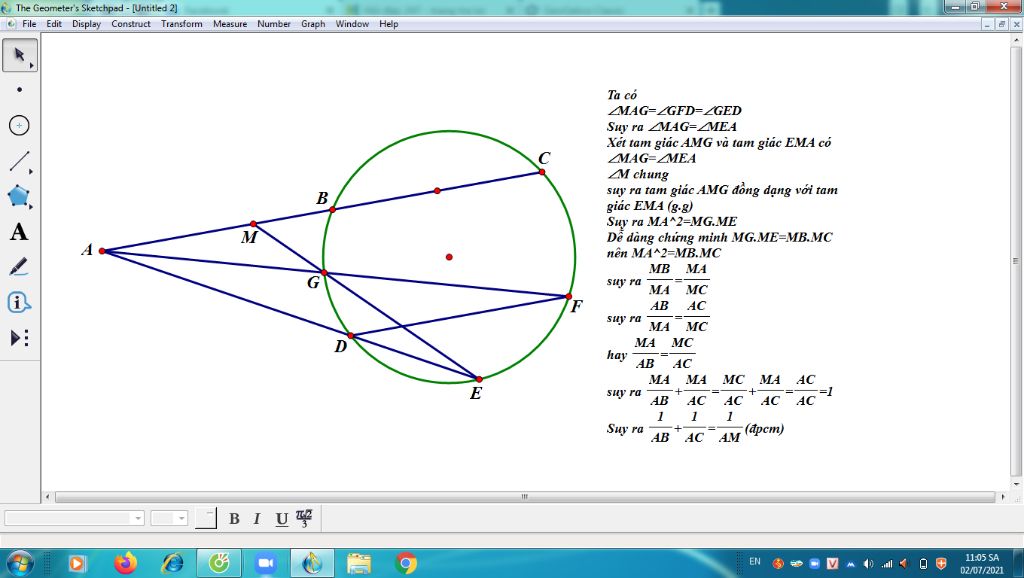Screen dimensions: 1024x578
Task: Click the horizontal scrollbar right arrow
Action: tap(1003, 497)
